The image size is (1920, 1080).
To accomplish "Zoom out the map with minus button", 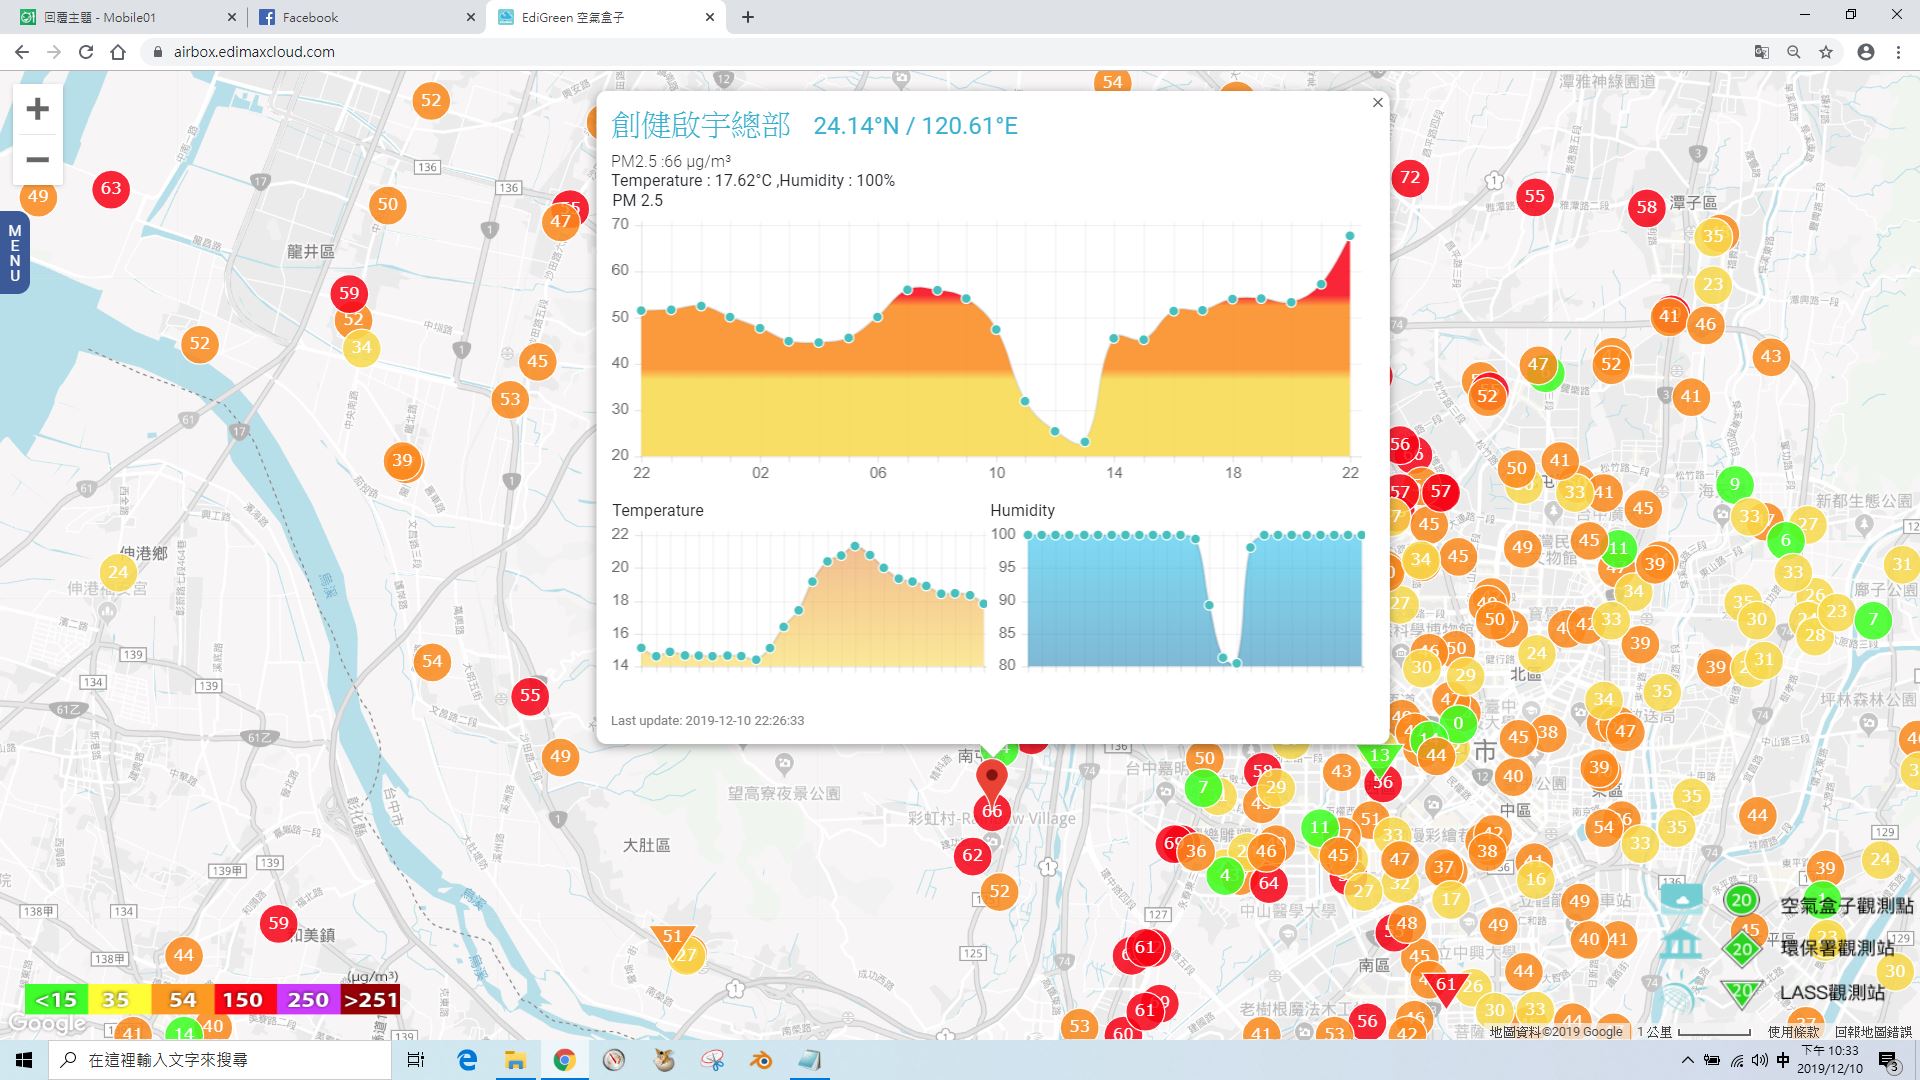I will click(37, 160).
